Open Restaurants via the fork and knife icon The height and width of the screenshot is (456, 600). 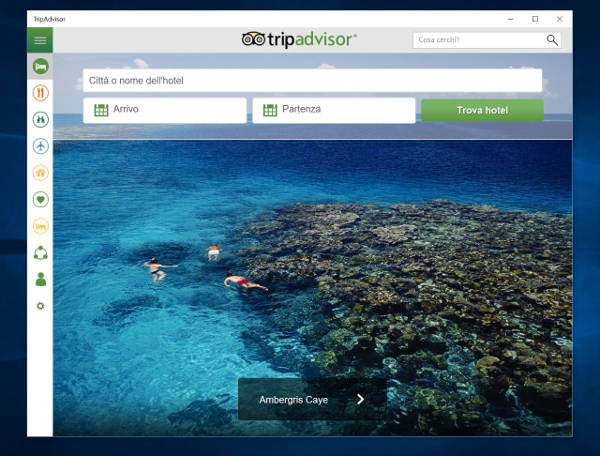[x=40, y=93]
